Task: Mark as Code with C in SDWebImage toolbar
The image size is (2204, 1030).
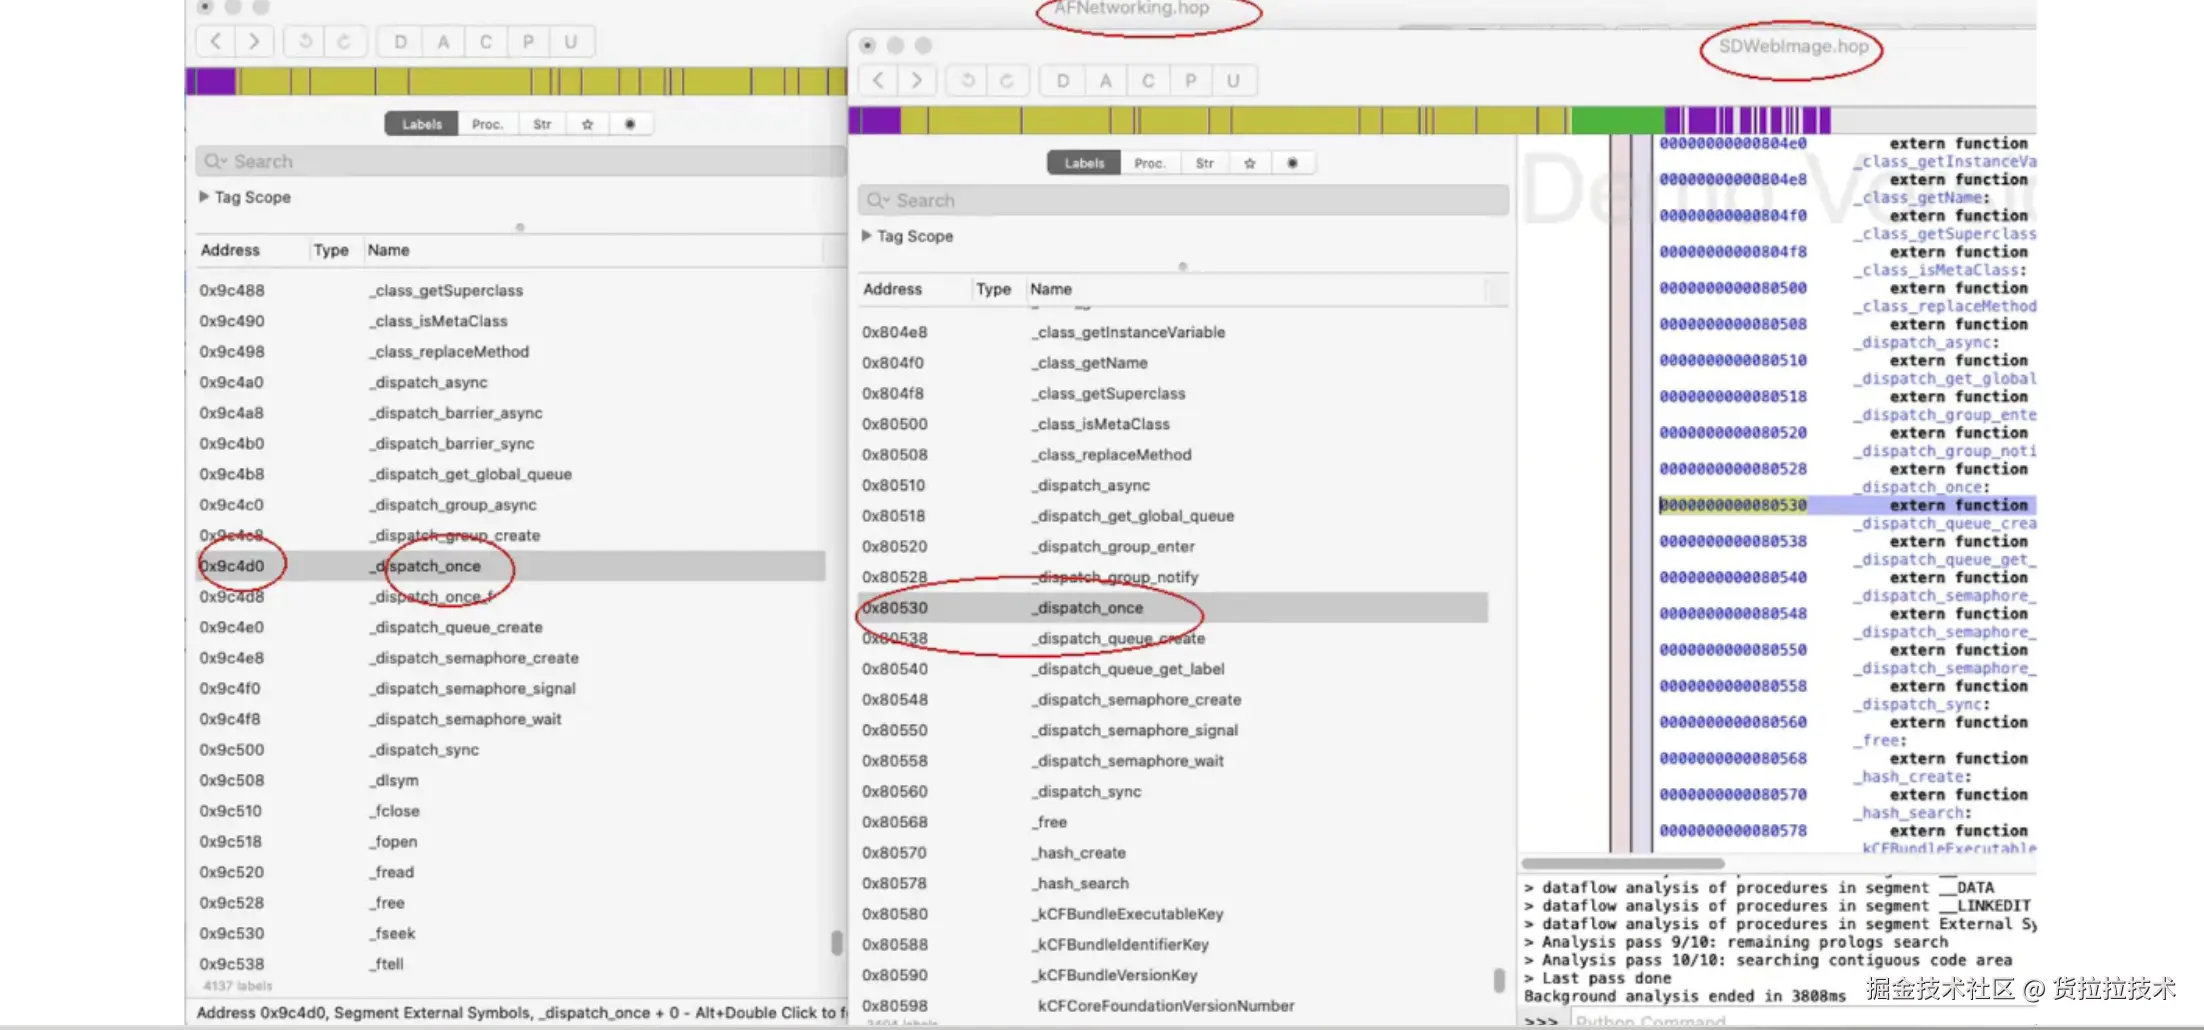Action: (1148, 80)
